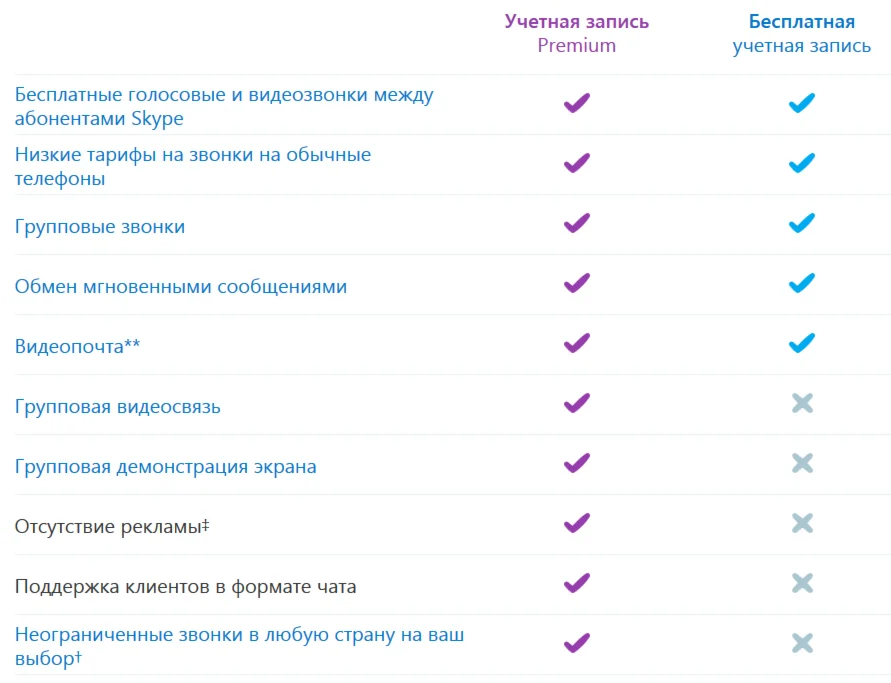Click Premium checkmark for unlimited country calls

point(577,643)
